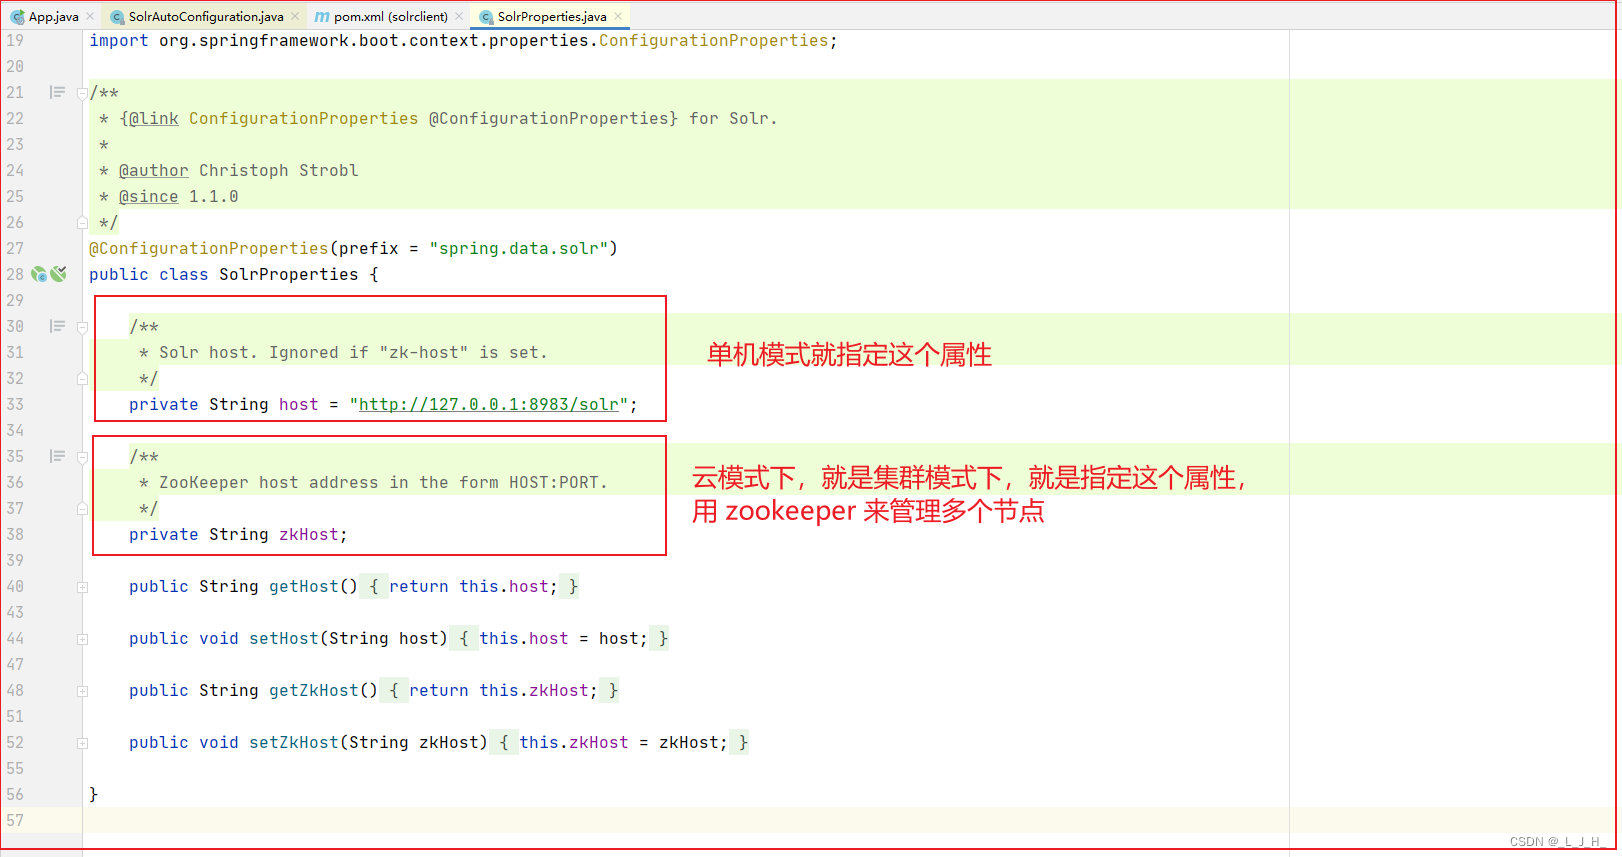Click the zkHost field name on line 38
Image resolution: width=1622 pixels, height=857 pixels.
tap(308, 534)
